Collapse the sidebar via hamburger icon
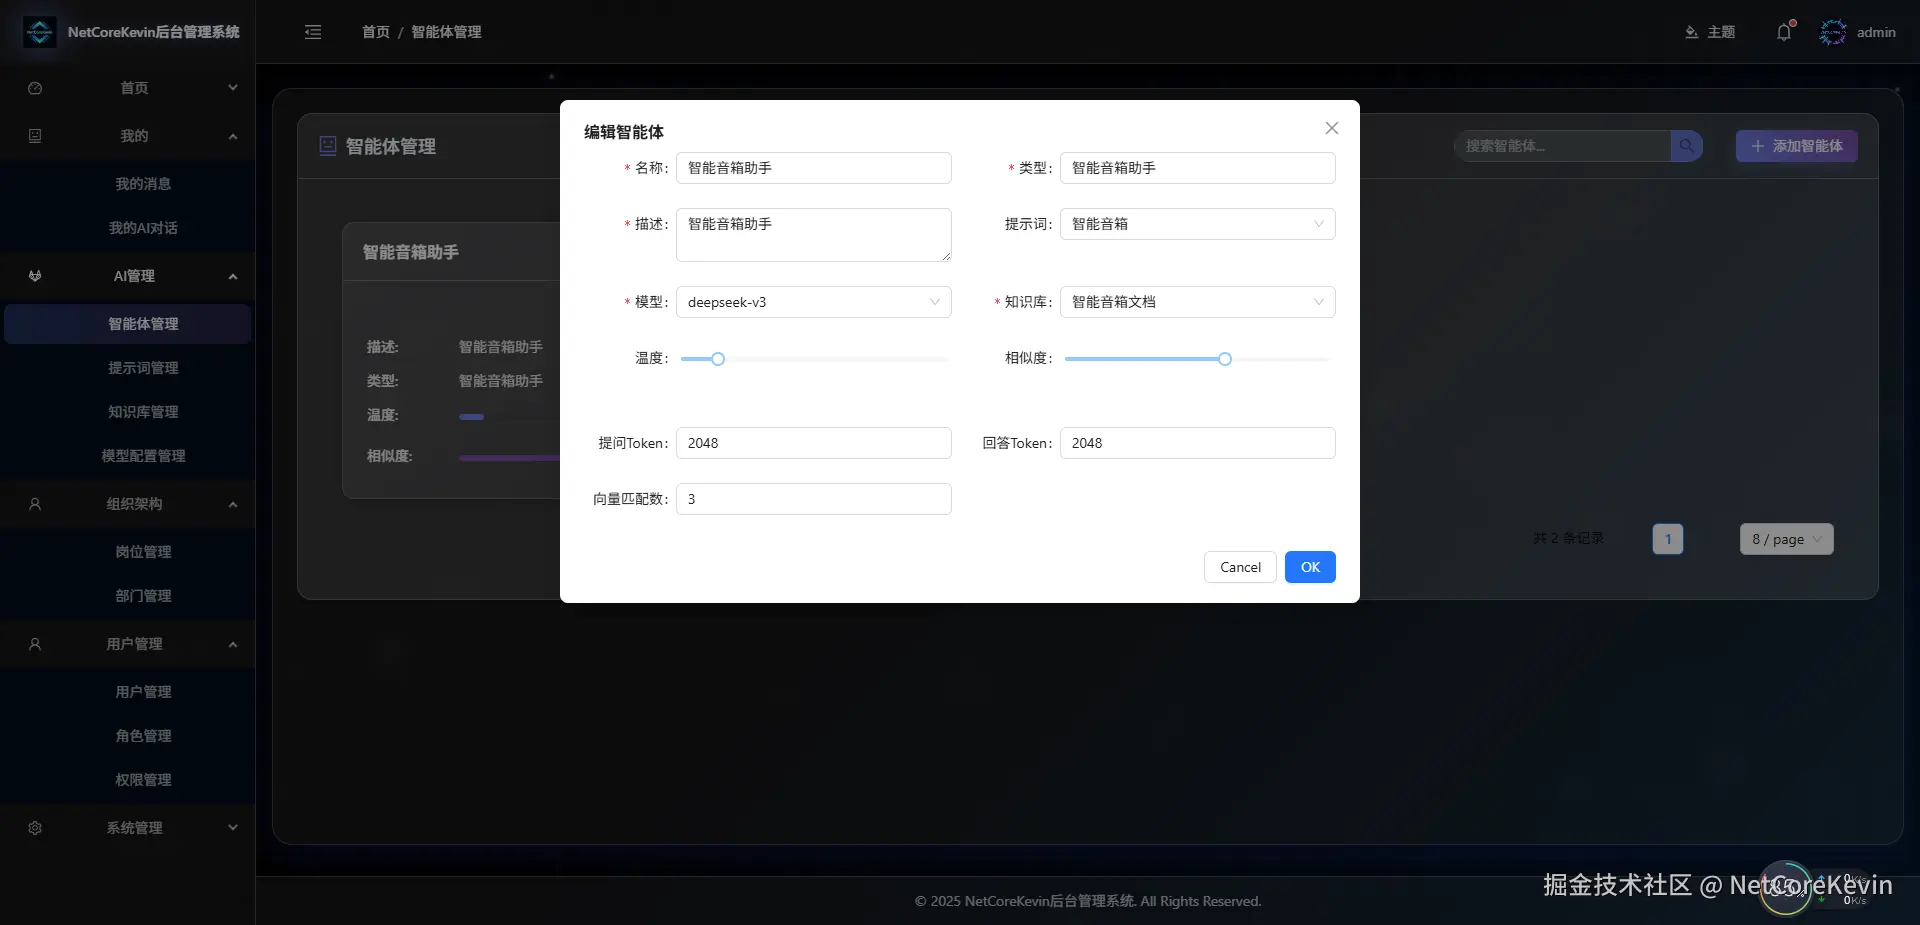This screenshot has height=925, width=1920. coord(313,32)
